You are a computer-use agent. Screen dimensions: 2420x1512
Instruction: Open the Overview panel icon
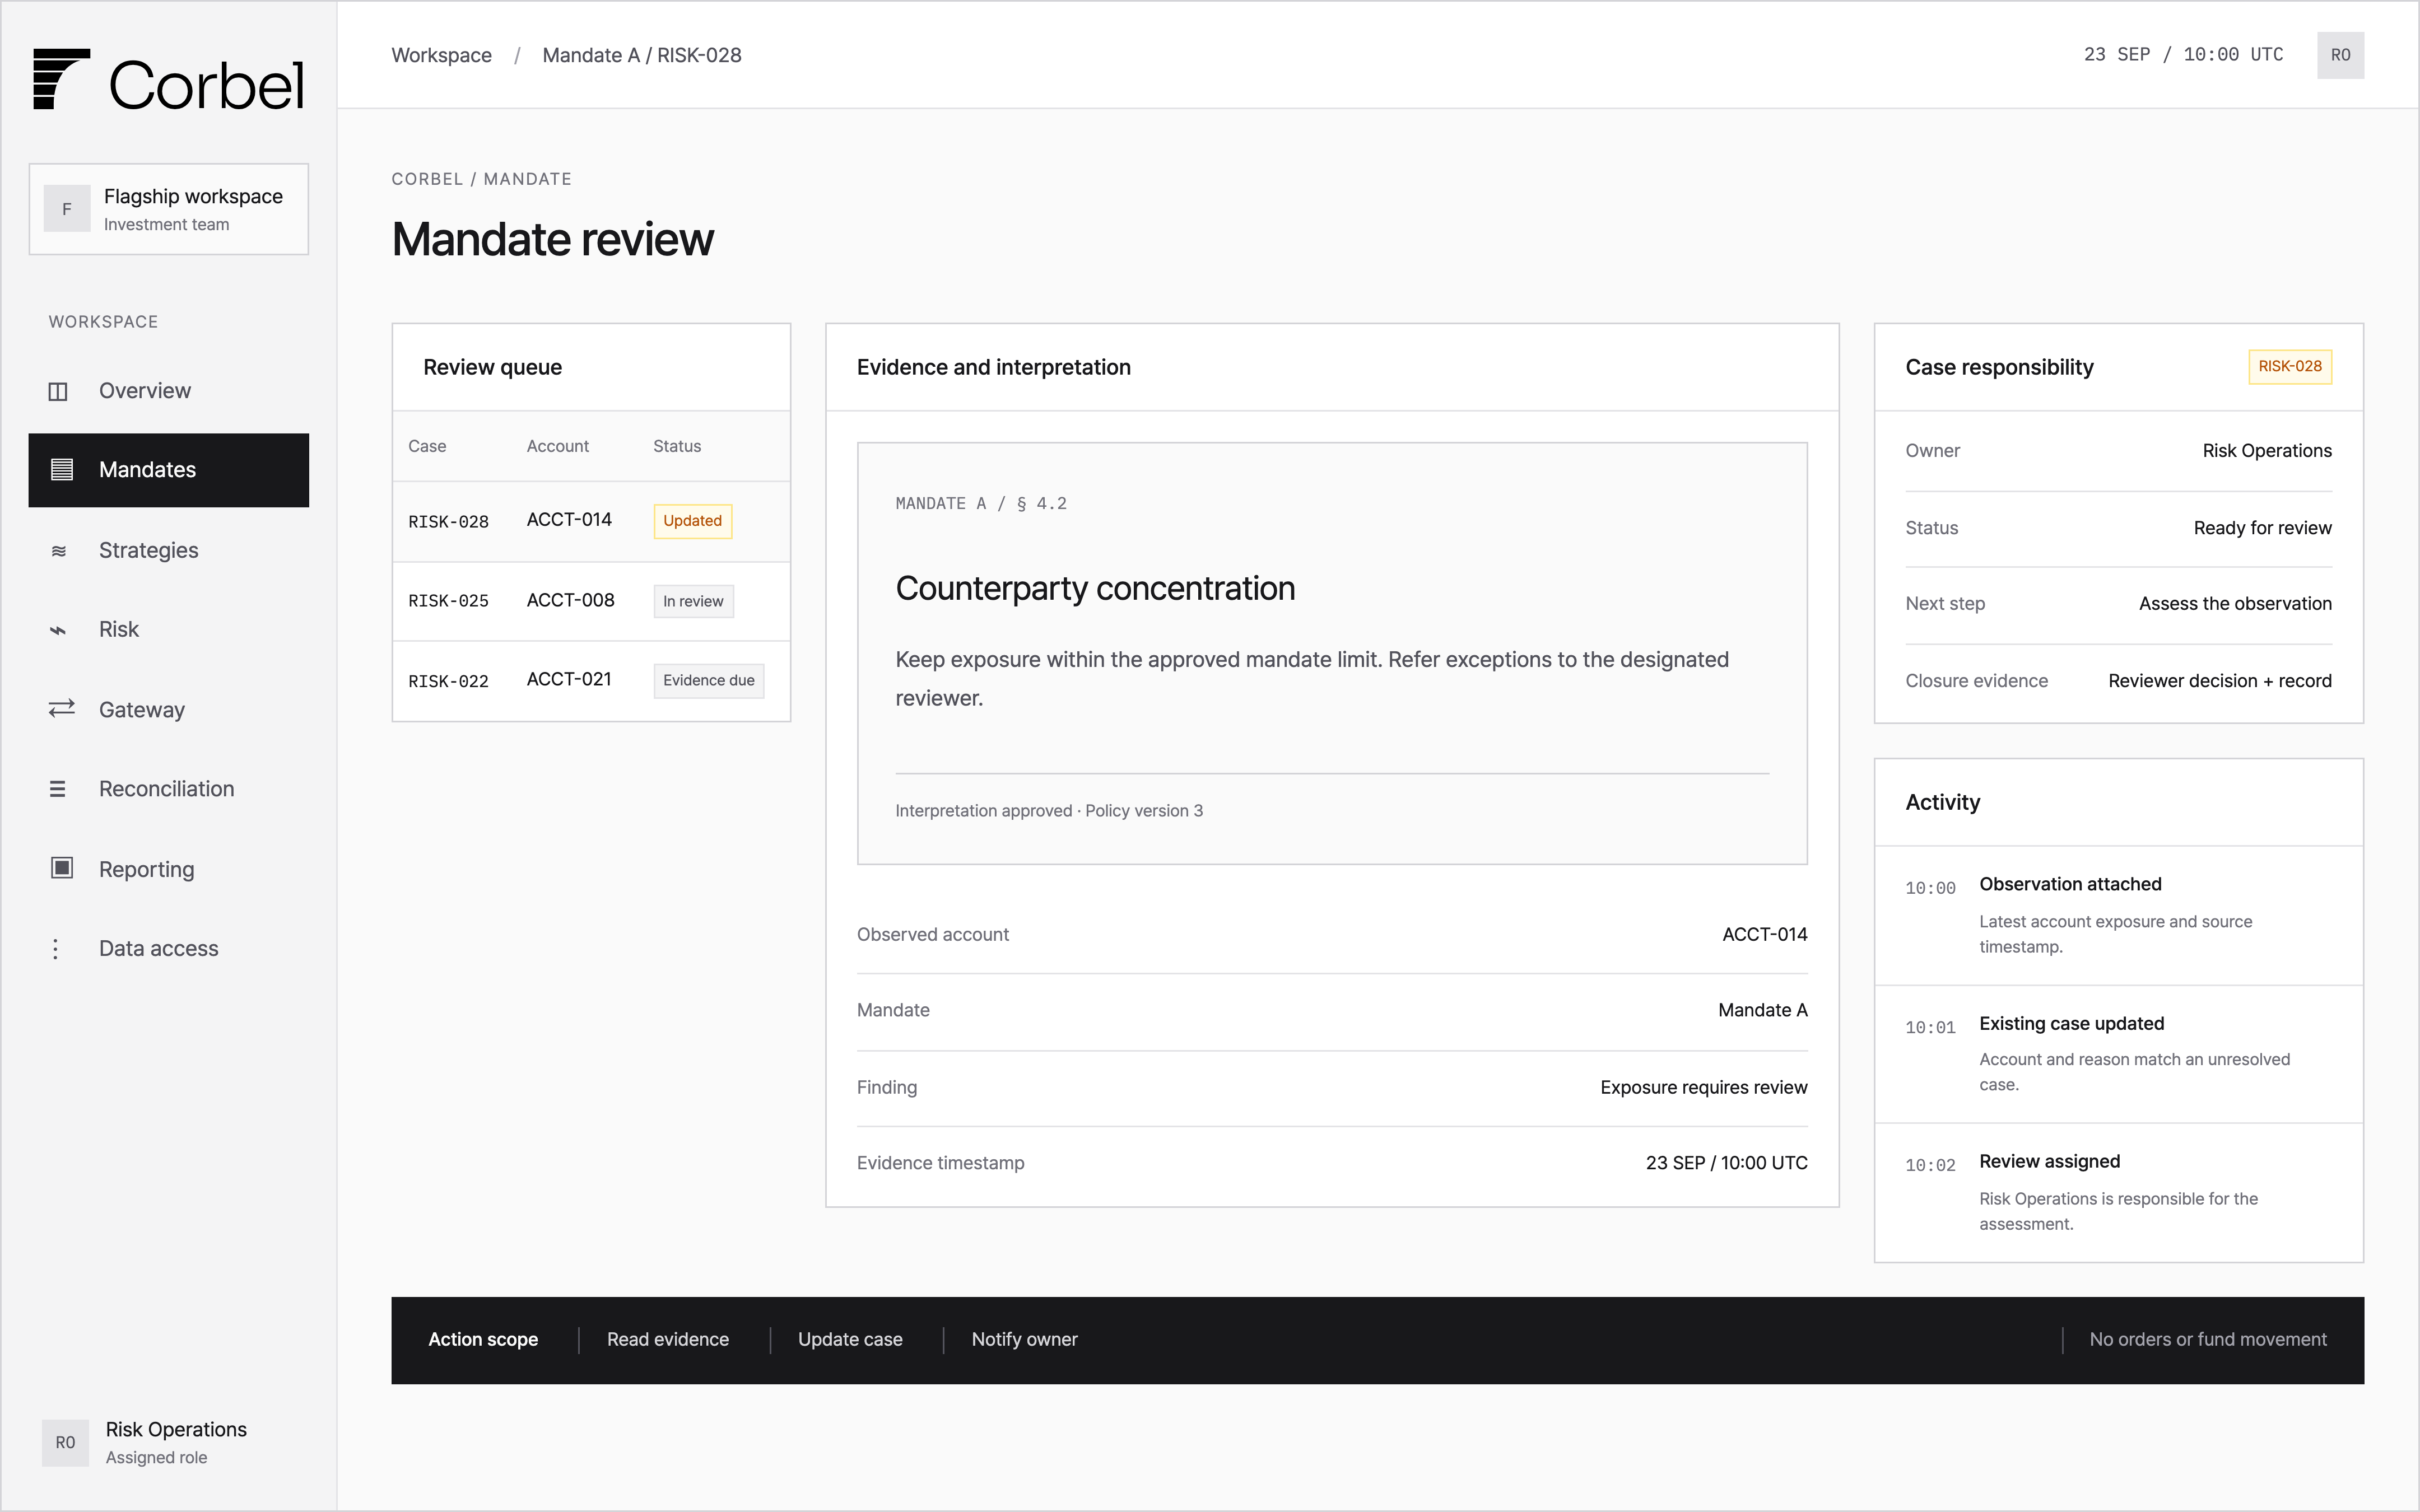(58, 391)
